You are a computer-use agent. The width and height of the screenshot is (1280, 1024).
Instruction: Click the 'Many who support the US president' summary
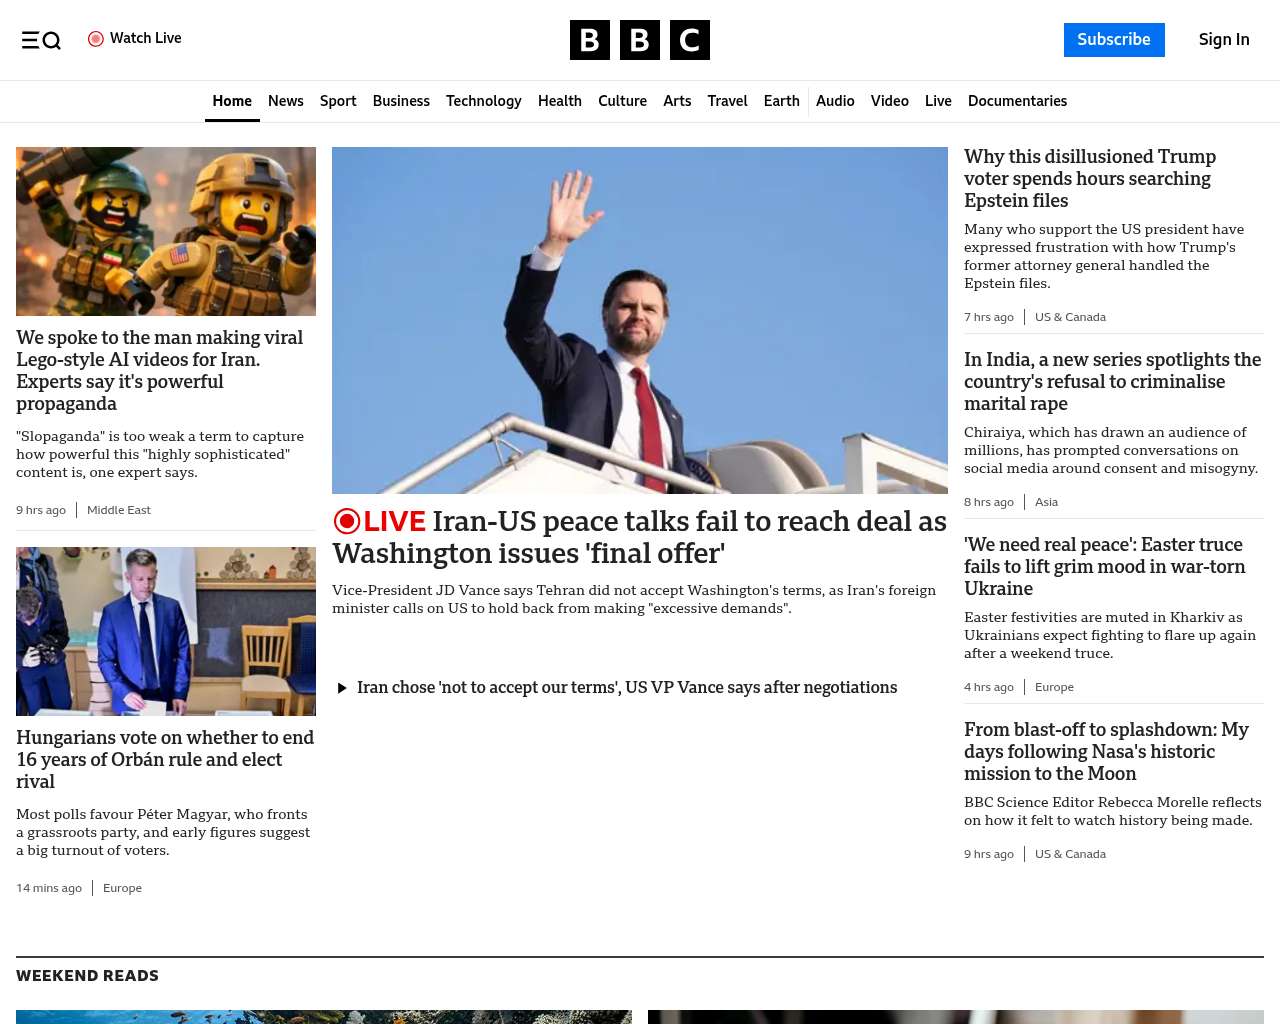coord(1104,256)
